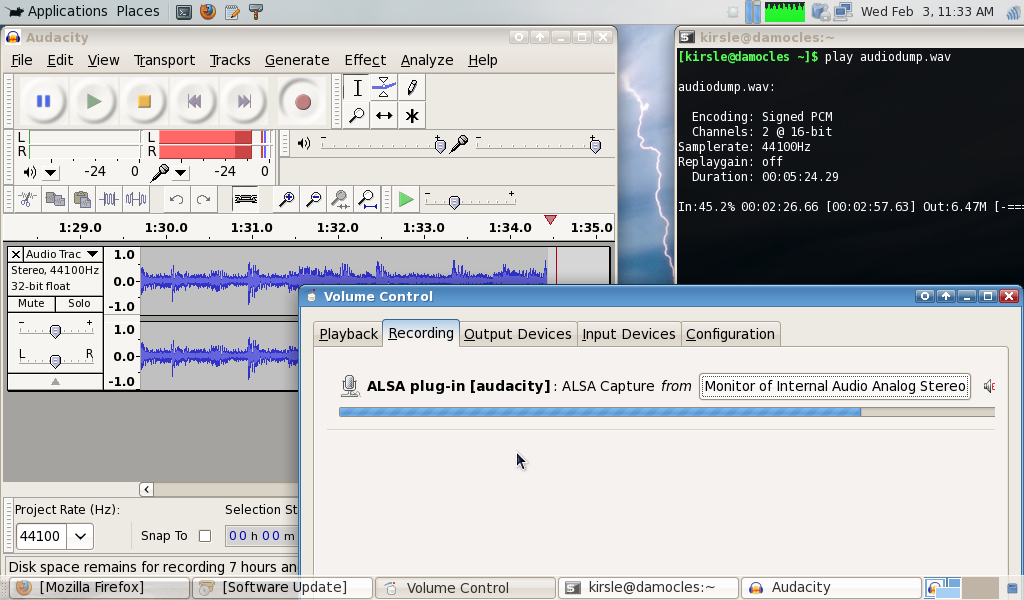Fit project in window icon
1024x600 pixels.
[x=368, y=199]
